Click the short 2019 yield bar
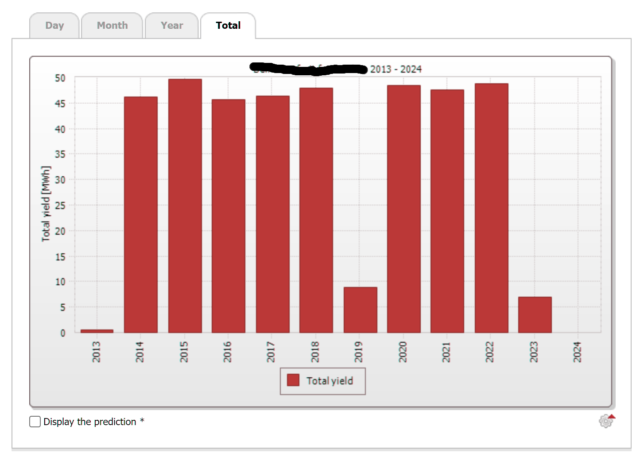The width and height of the screenshot is (640, 457). 360,310
